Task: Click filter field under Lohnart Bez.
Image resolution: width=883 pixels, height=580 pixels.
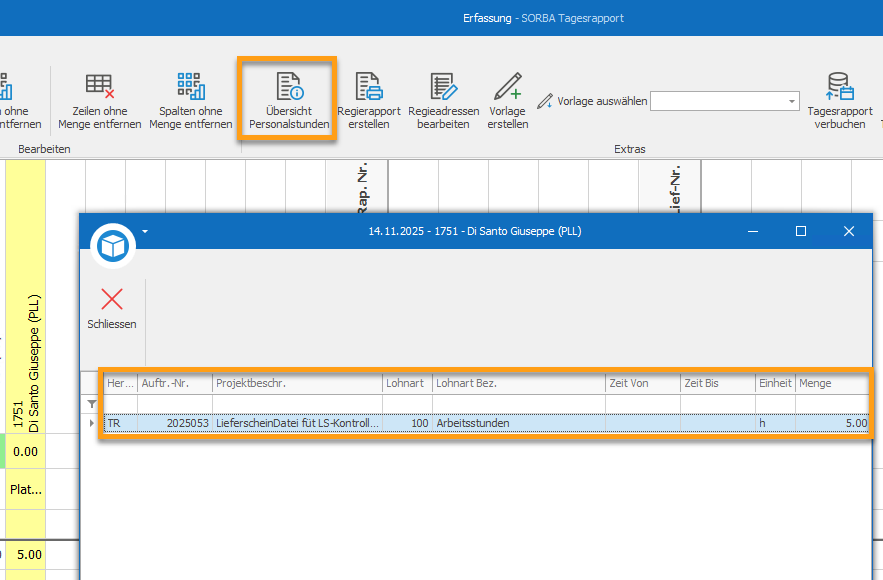Action: [519, 404]
